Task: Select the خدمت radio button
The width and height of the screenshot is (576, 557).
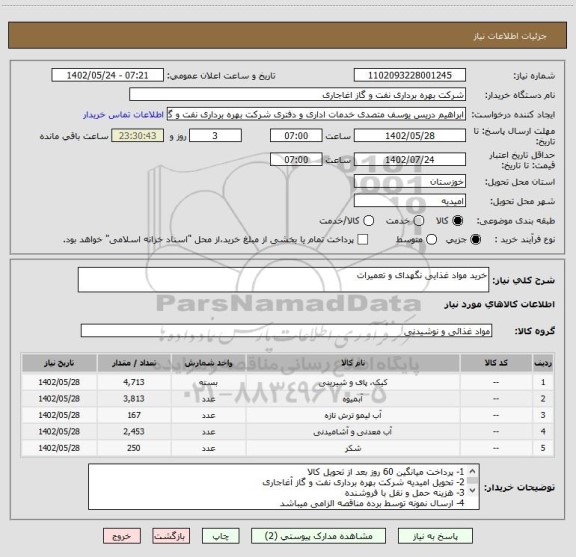Action: [x=419, y=220]
